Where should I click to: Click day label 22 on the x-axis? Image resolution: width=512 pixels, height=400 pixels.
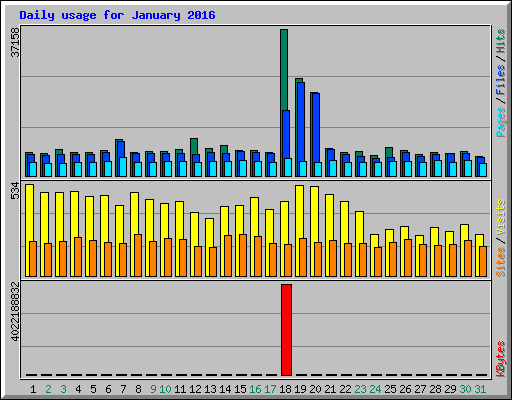click(x=345, y=389)
